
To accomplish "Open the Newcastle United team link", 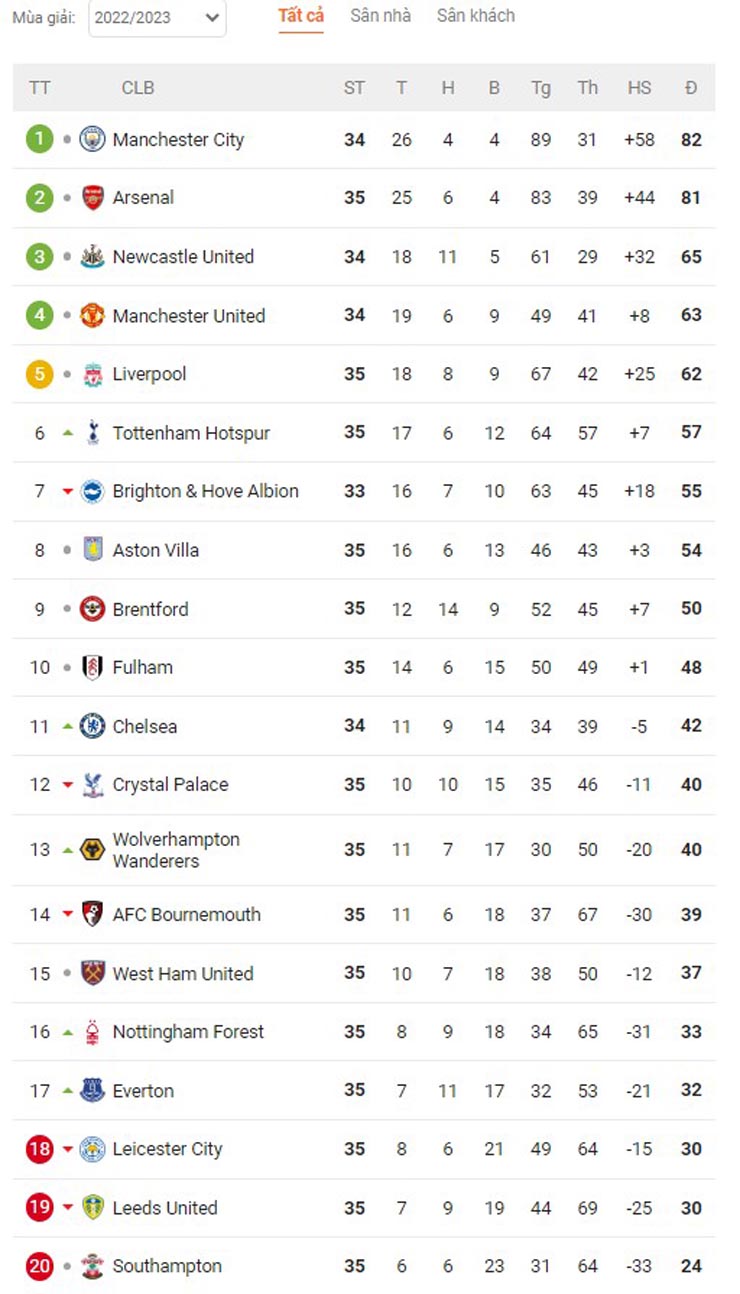I will click(x=183, y=256).
